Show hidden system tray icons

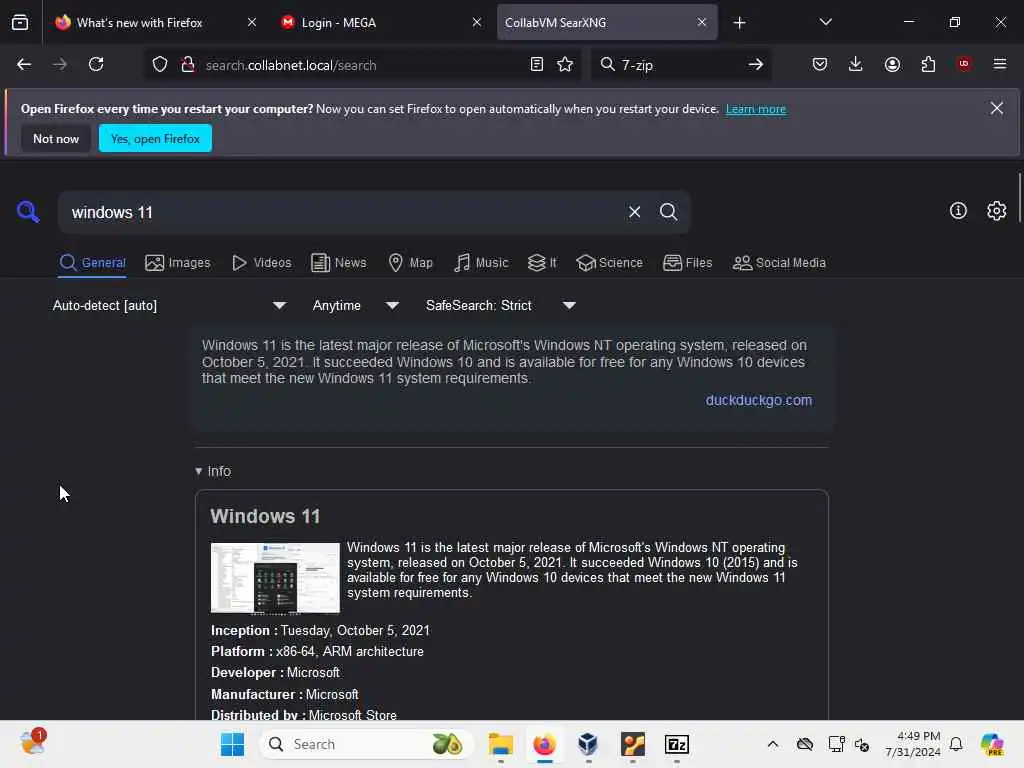(773, 744)
